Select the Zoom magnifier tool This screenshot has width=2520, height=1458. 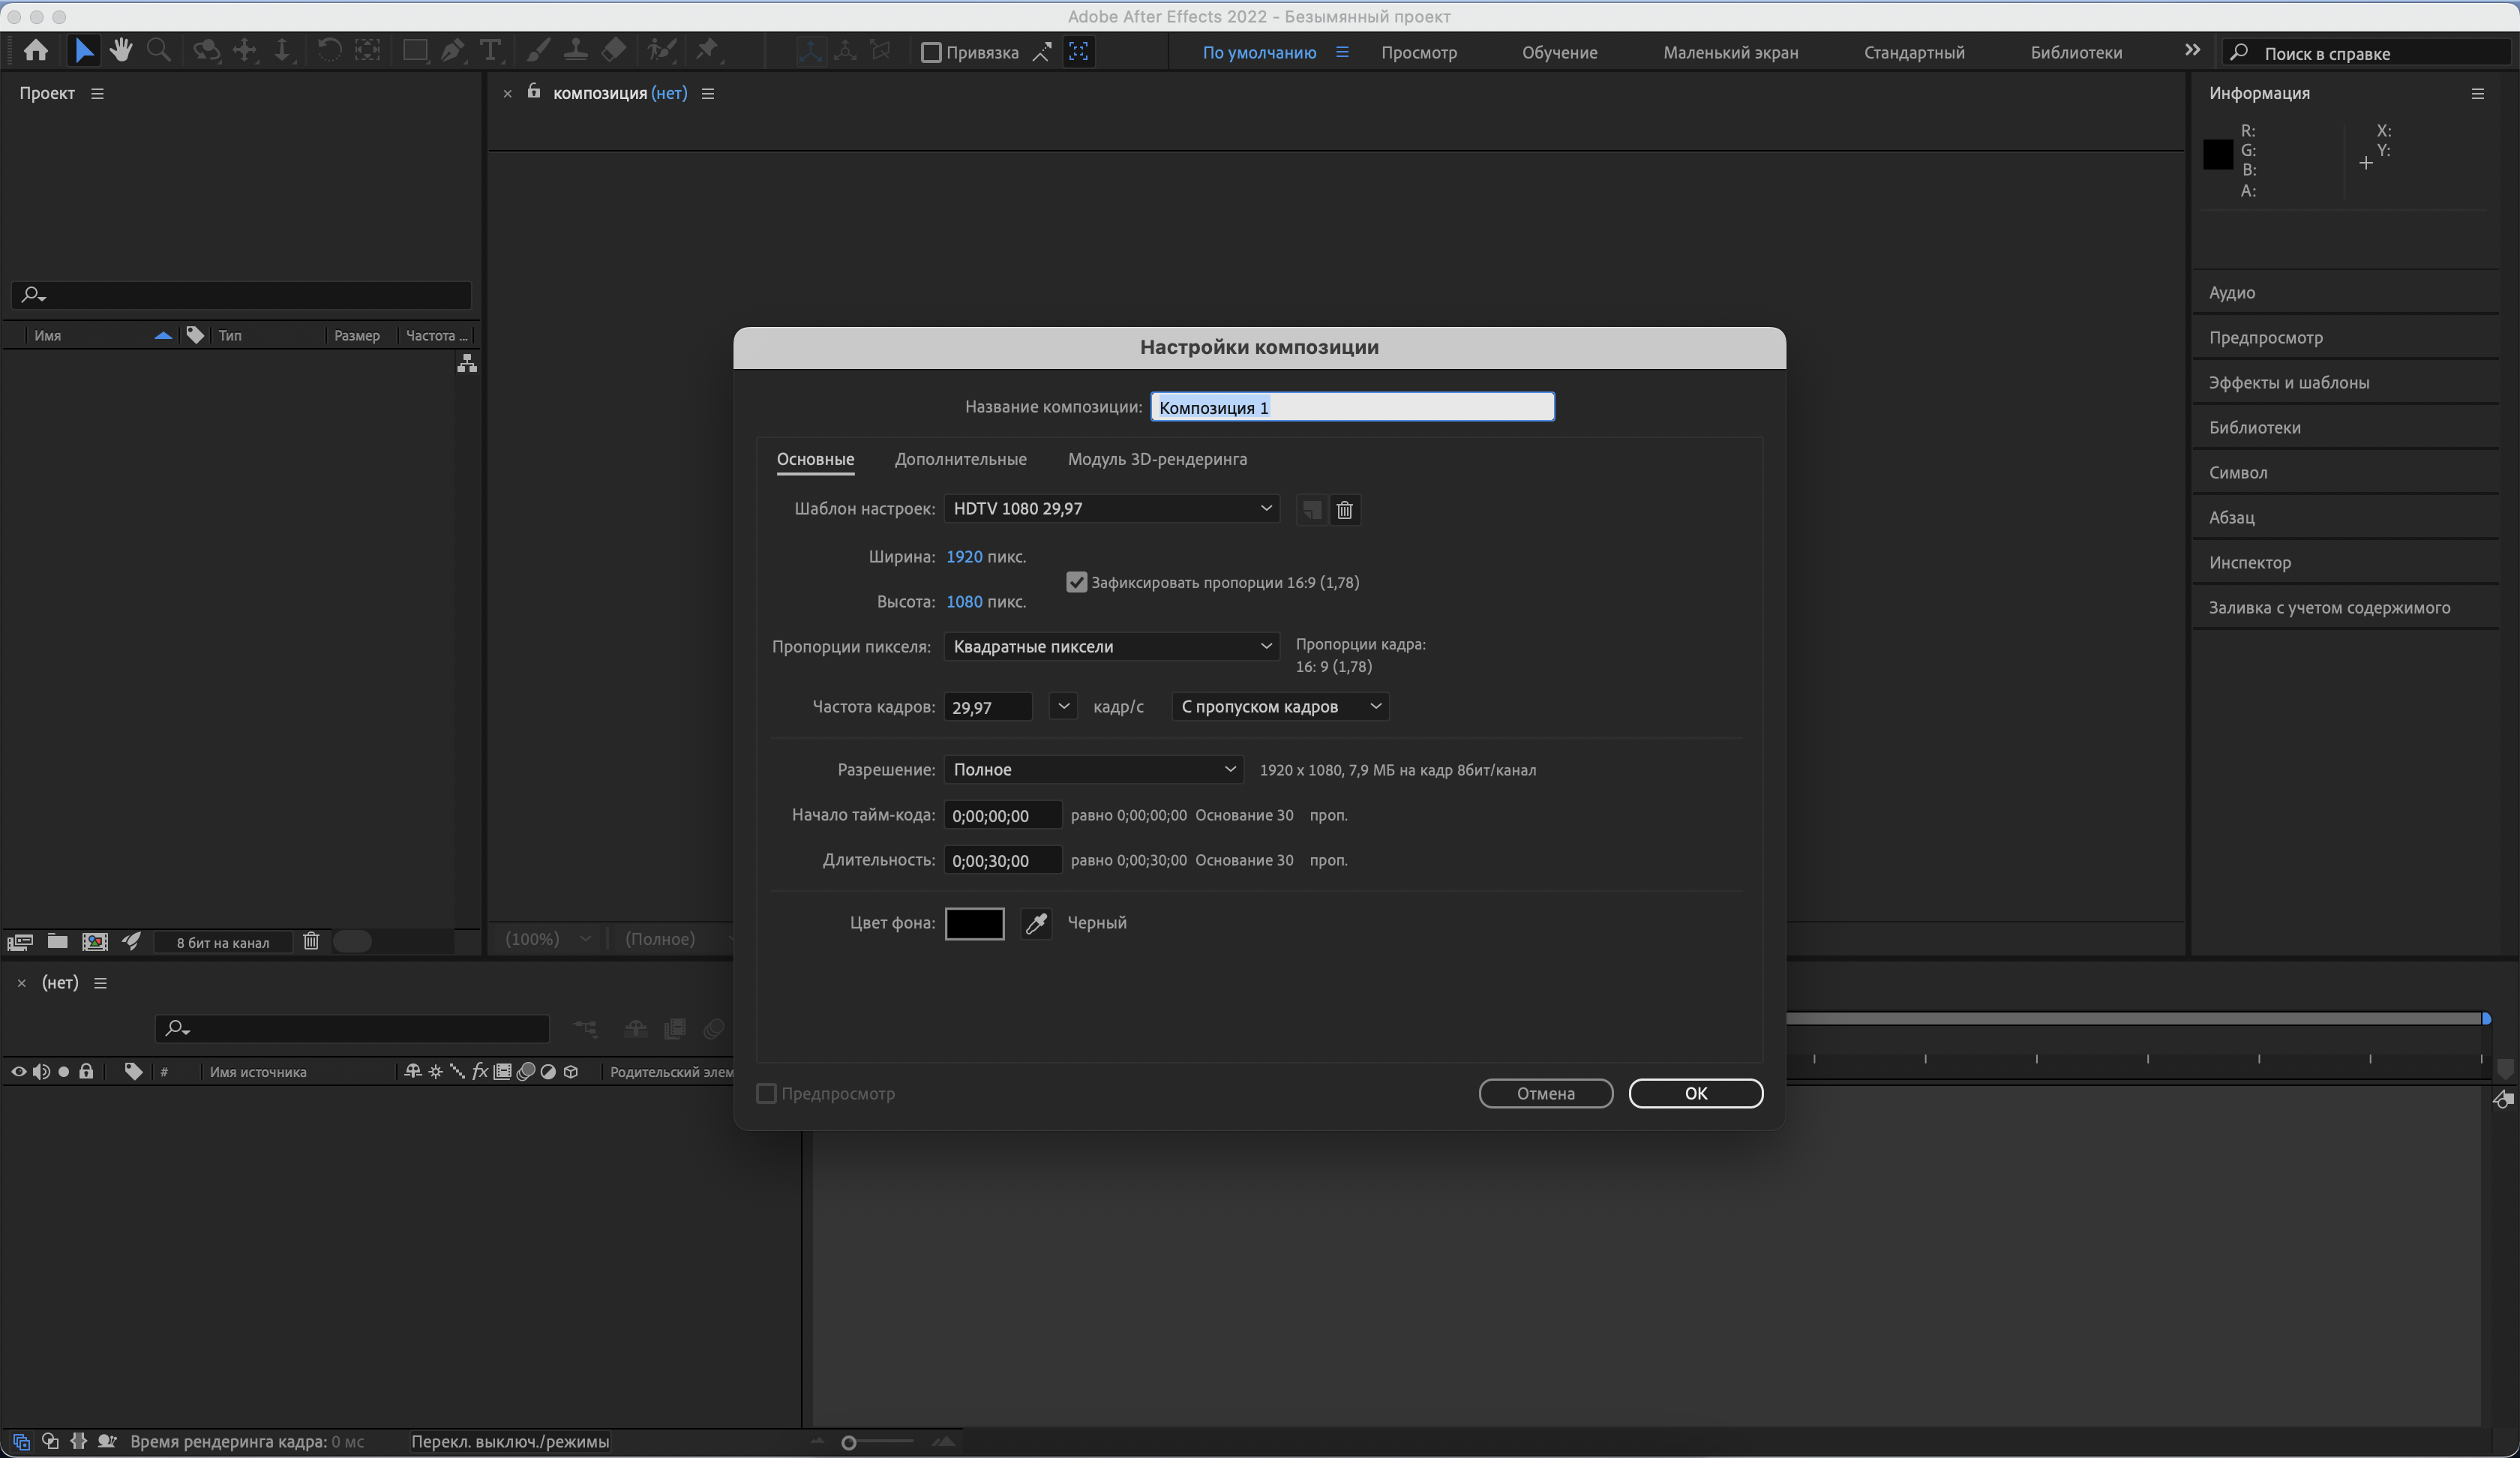[158, 50]
